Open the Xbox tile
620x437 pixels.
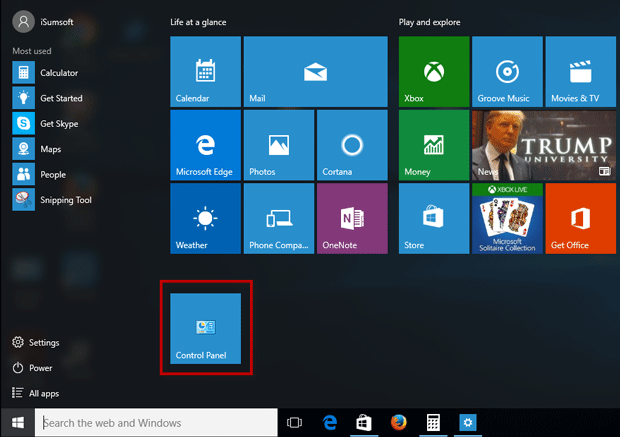[434, 72]
